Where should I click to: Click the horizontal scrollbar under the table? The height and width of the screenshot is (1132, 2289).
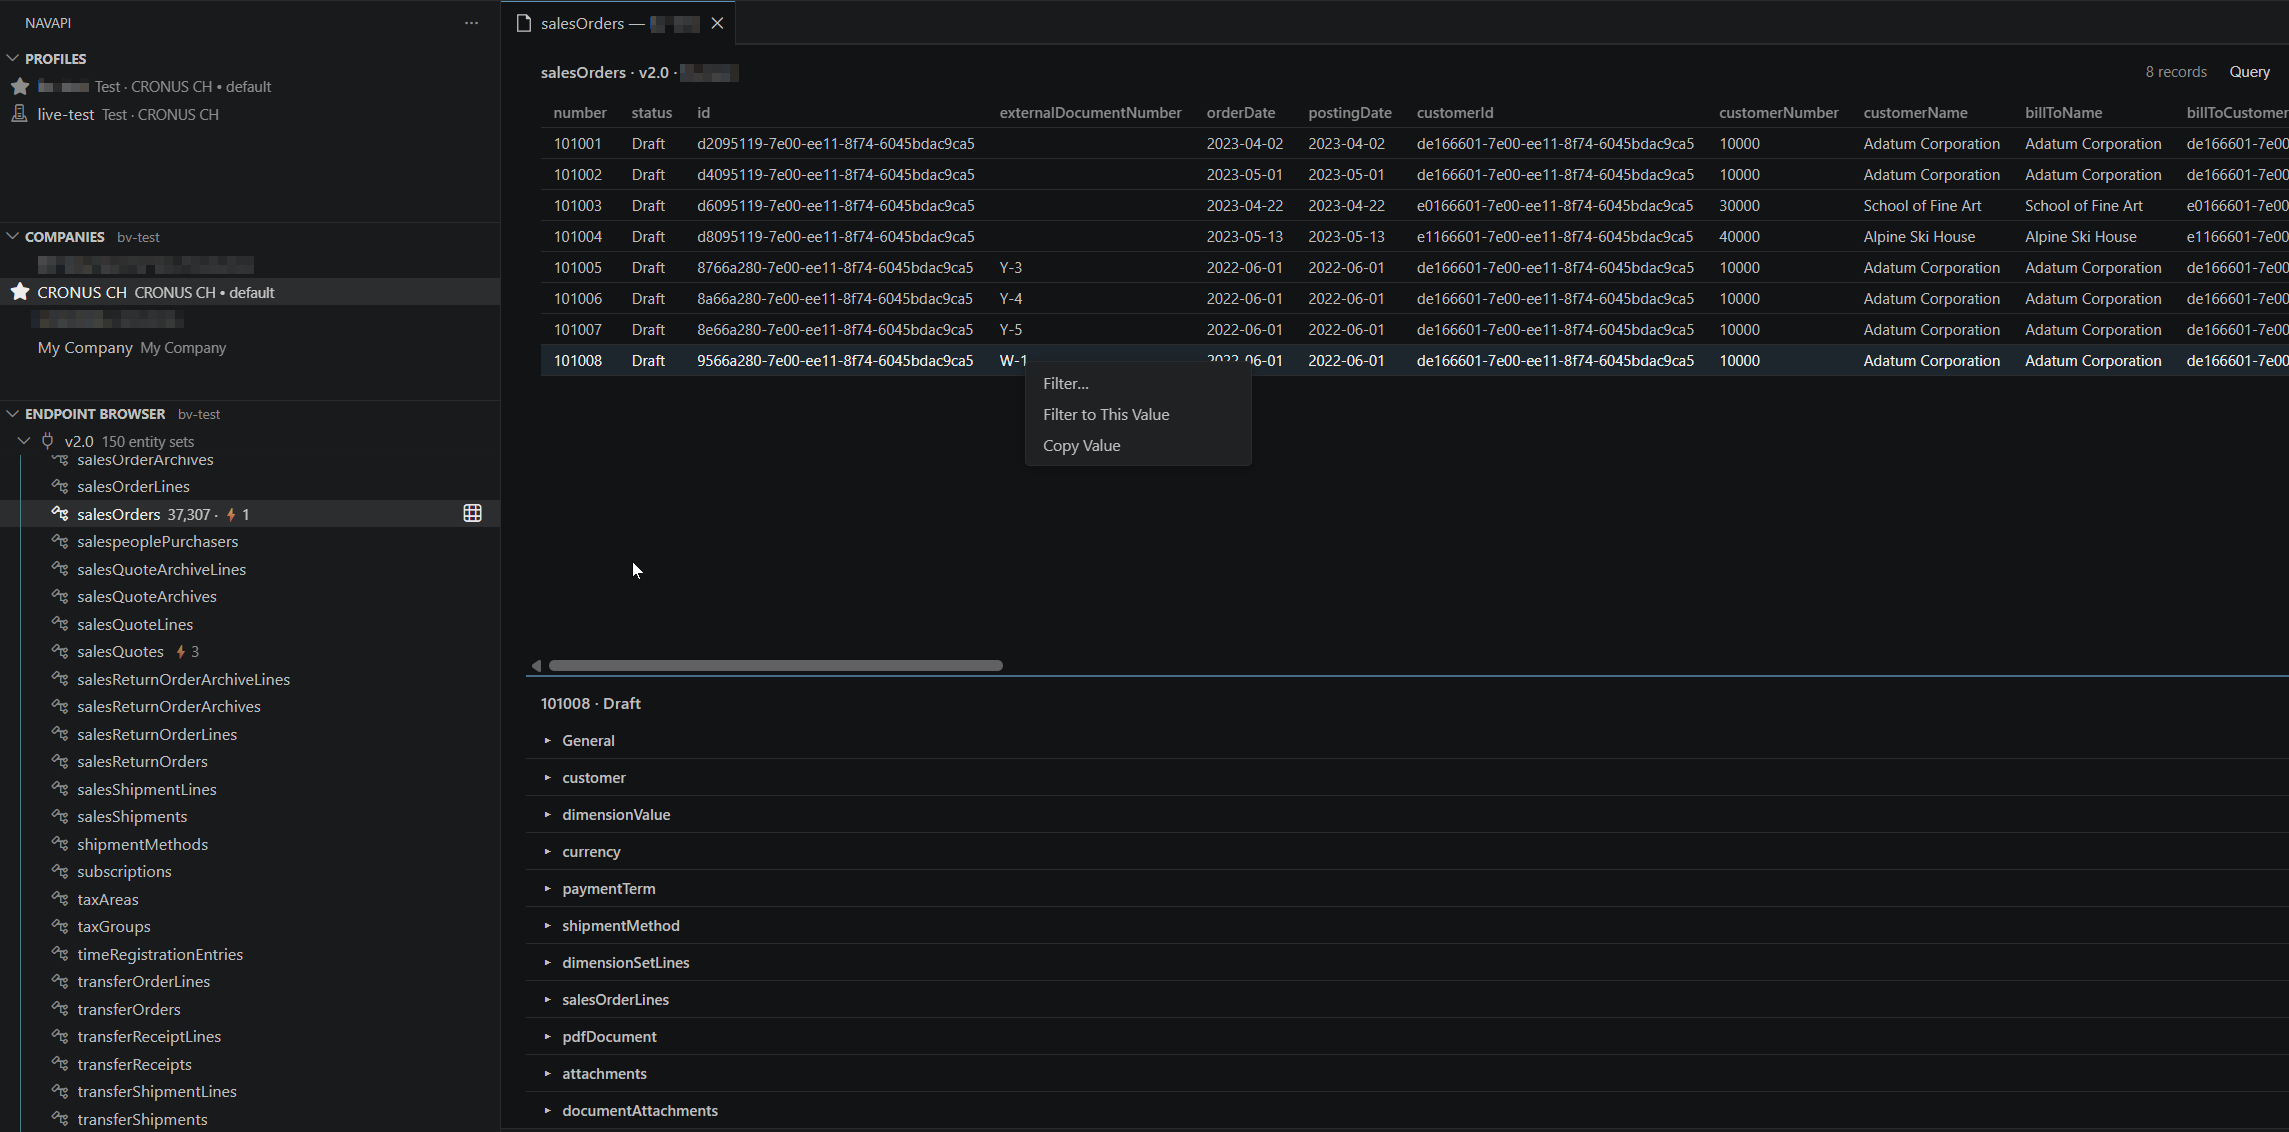(775, 665)
